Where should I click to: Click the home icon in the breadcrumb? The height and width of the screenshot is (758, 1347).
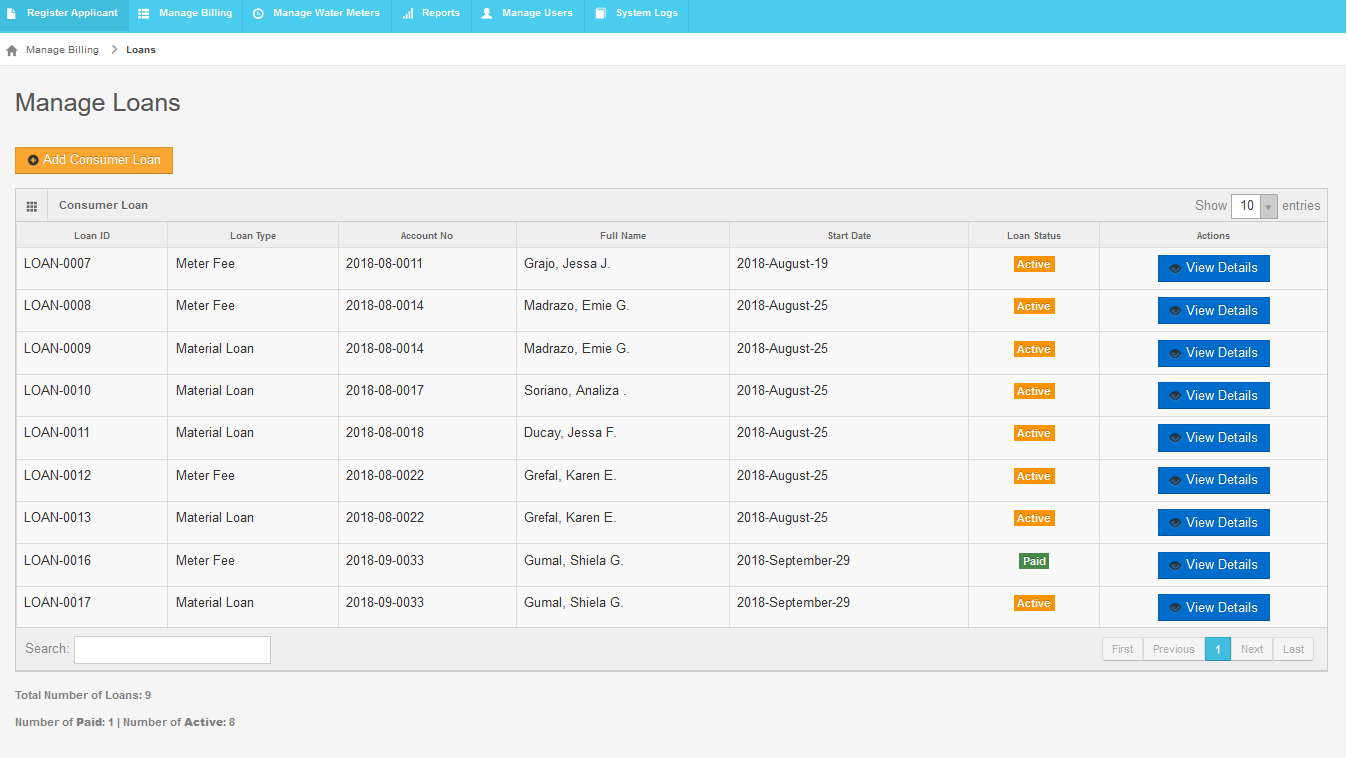point(12,50)
